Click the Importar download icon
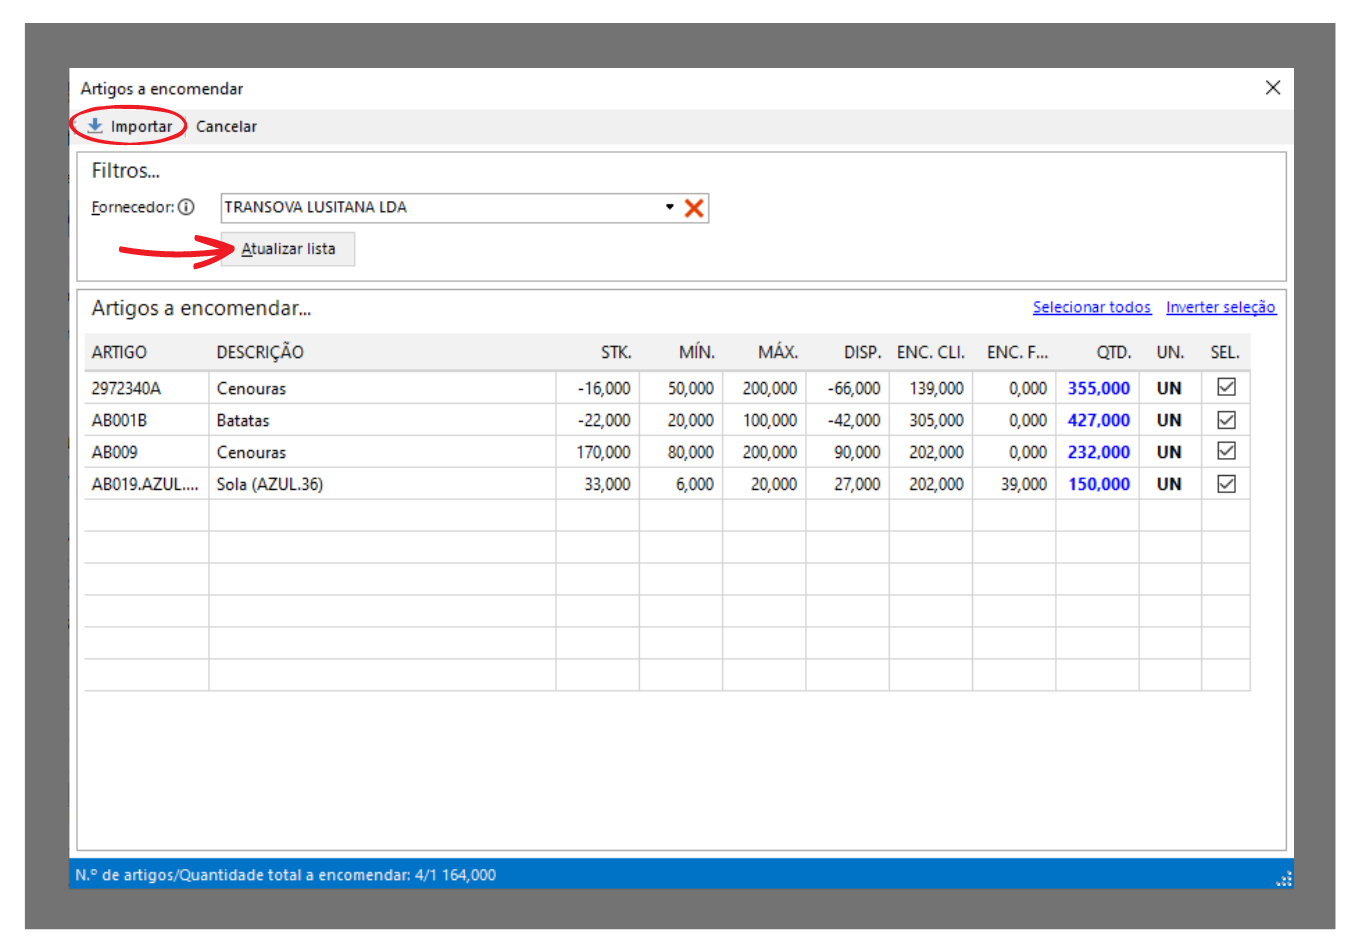 point(95,126)
